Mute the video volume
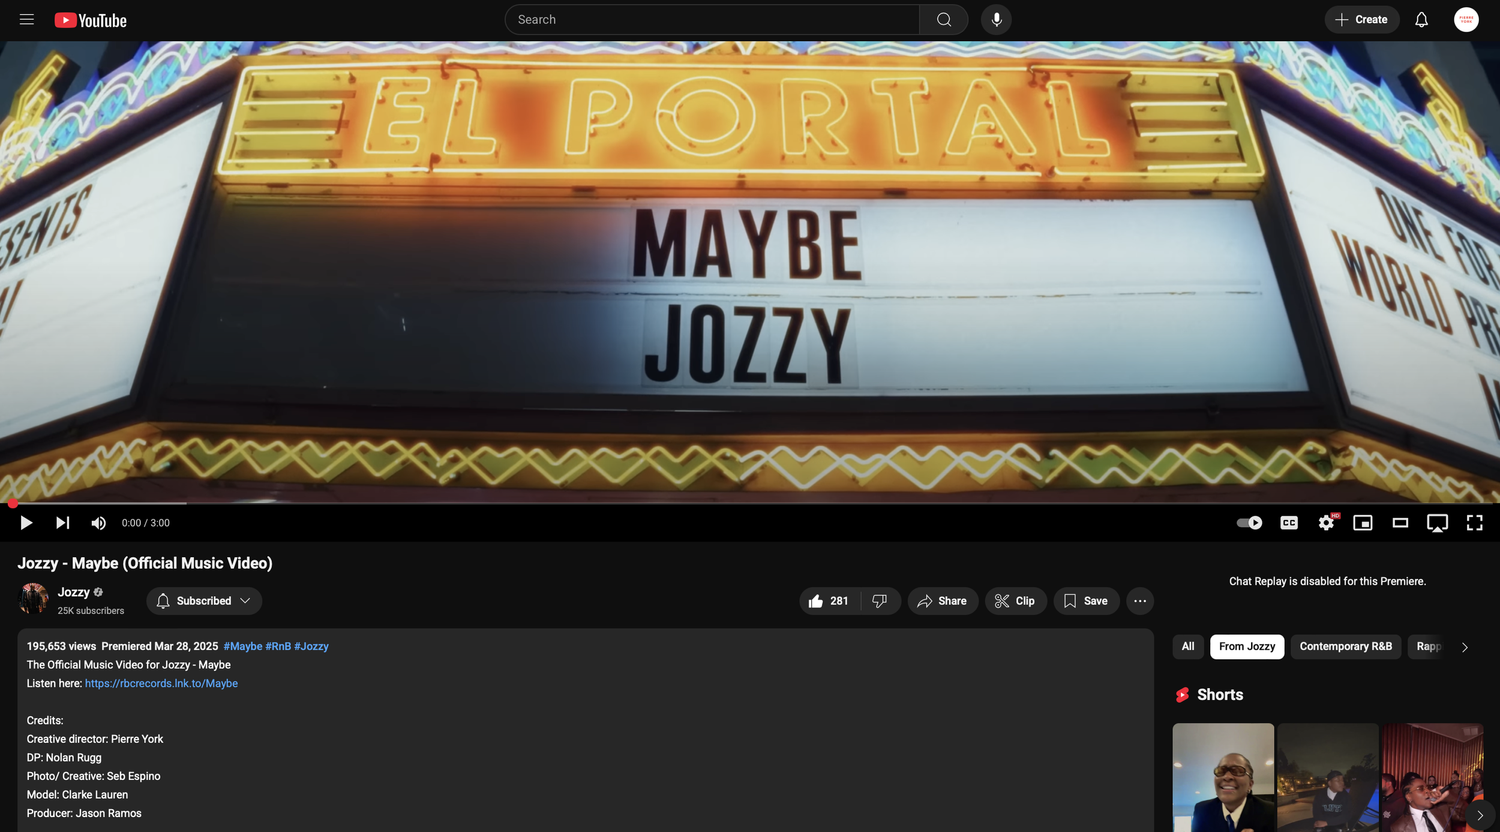The width and height of the screenshot is (1500, 832). tap(98, 523)
